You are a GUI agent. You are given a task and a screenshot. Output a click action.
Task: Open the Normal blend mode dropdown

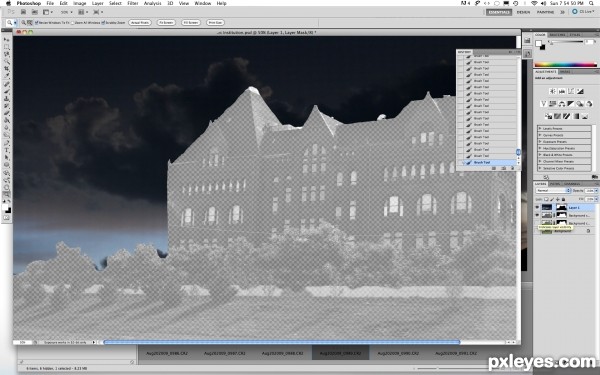(x=553, y=191)
